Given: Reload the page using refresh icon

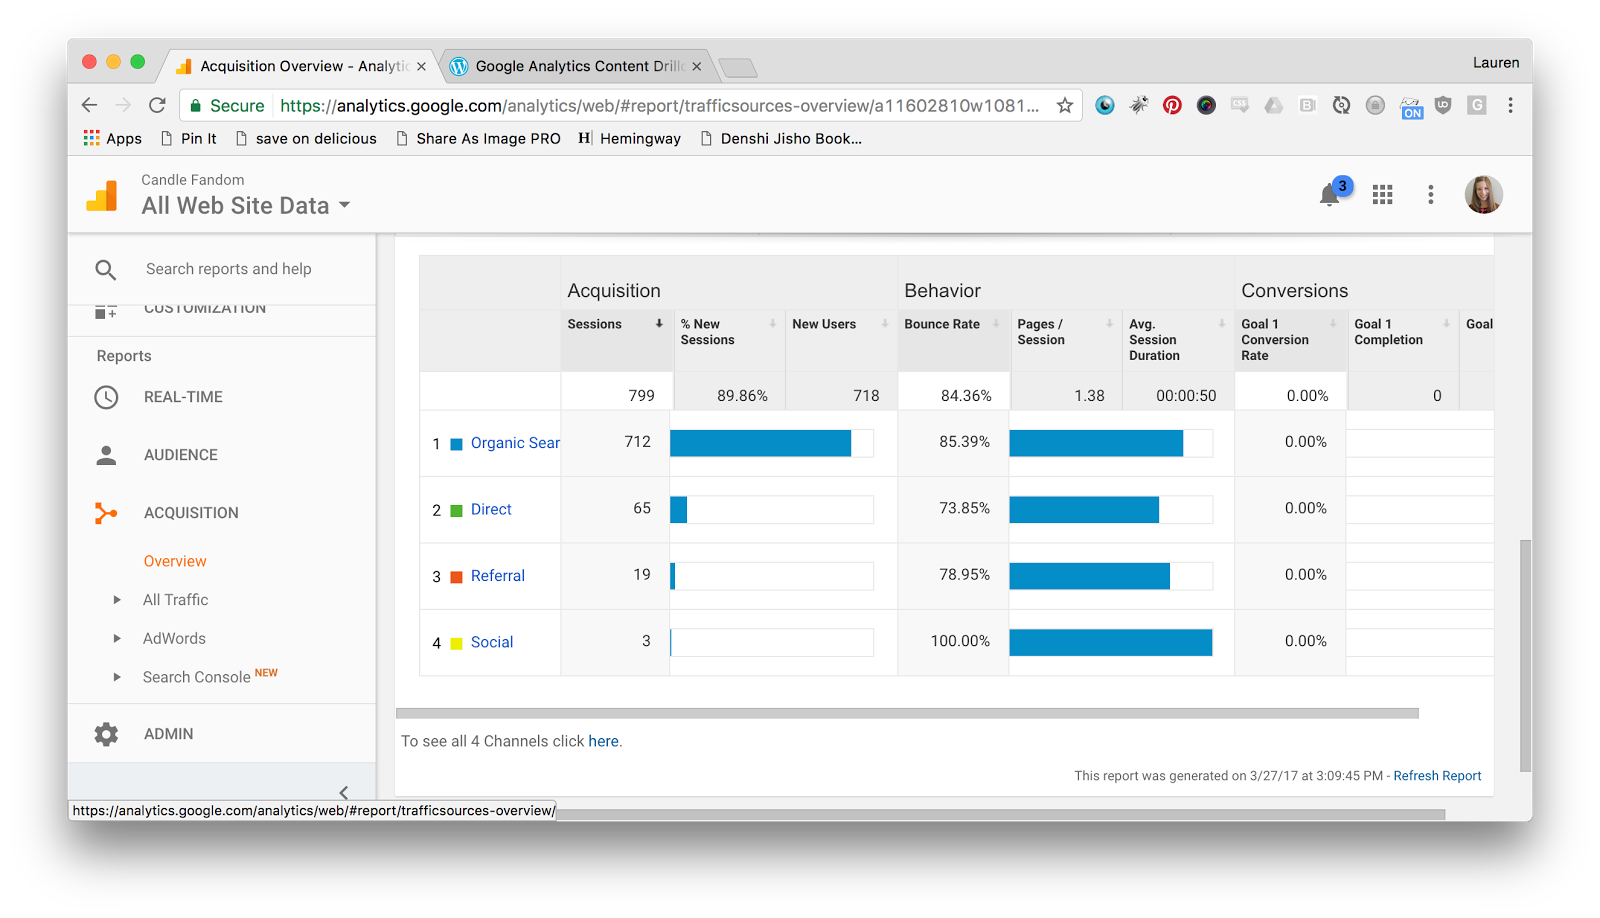Looking at the screenshot, I should [x=157, y=106].
